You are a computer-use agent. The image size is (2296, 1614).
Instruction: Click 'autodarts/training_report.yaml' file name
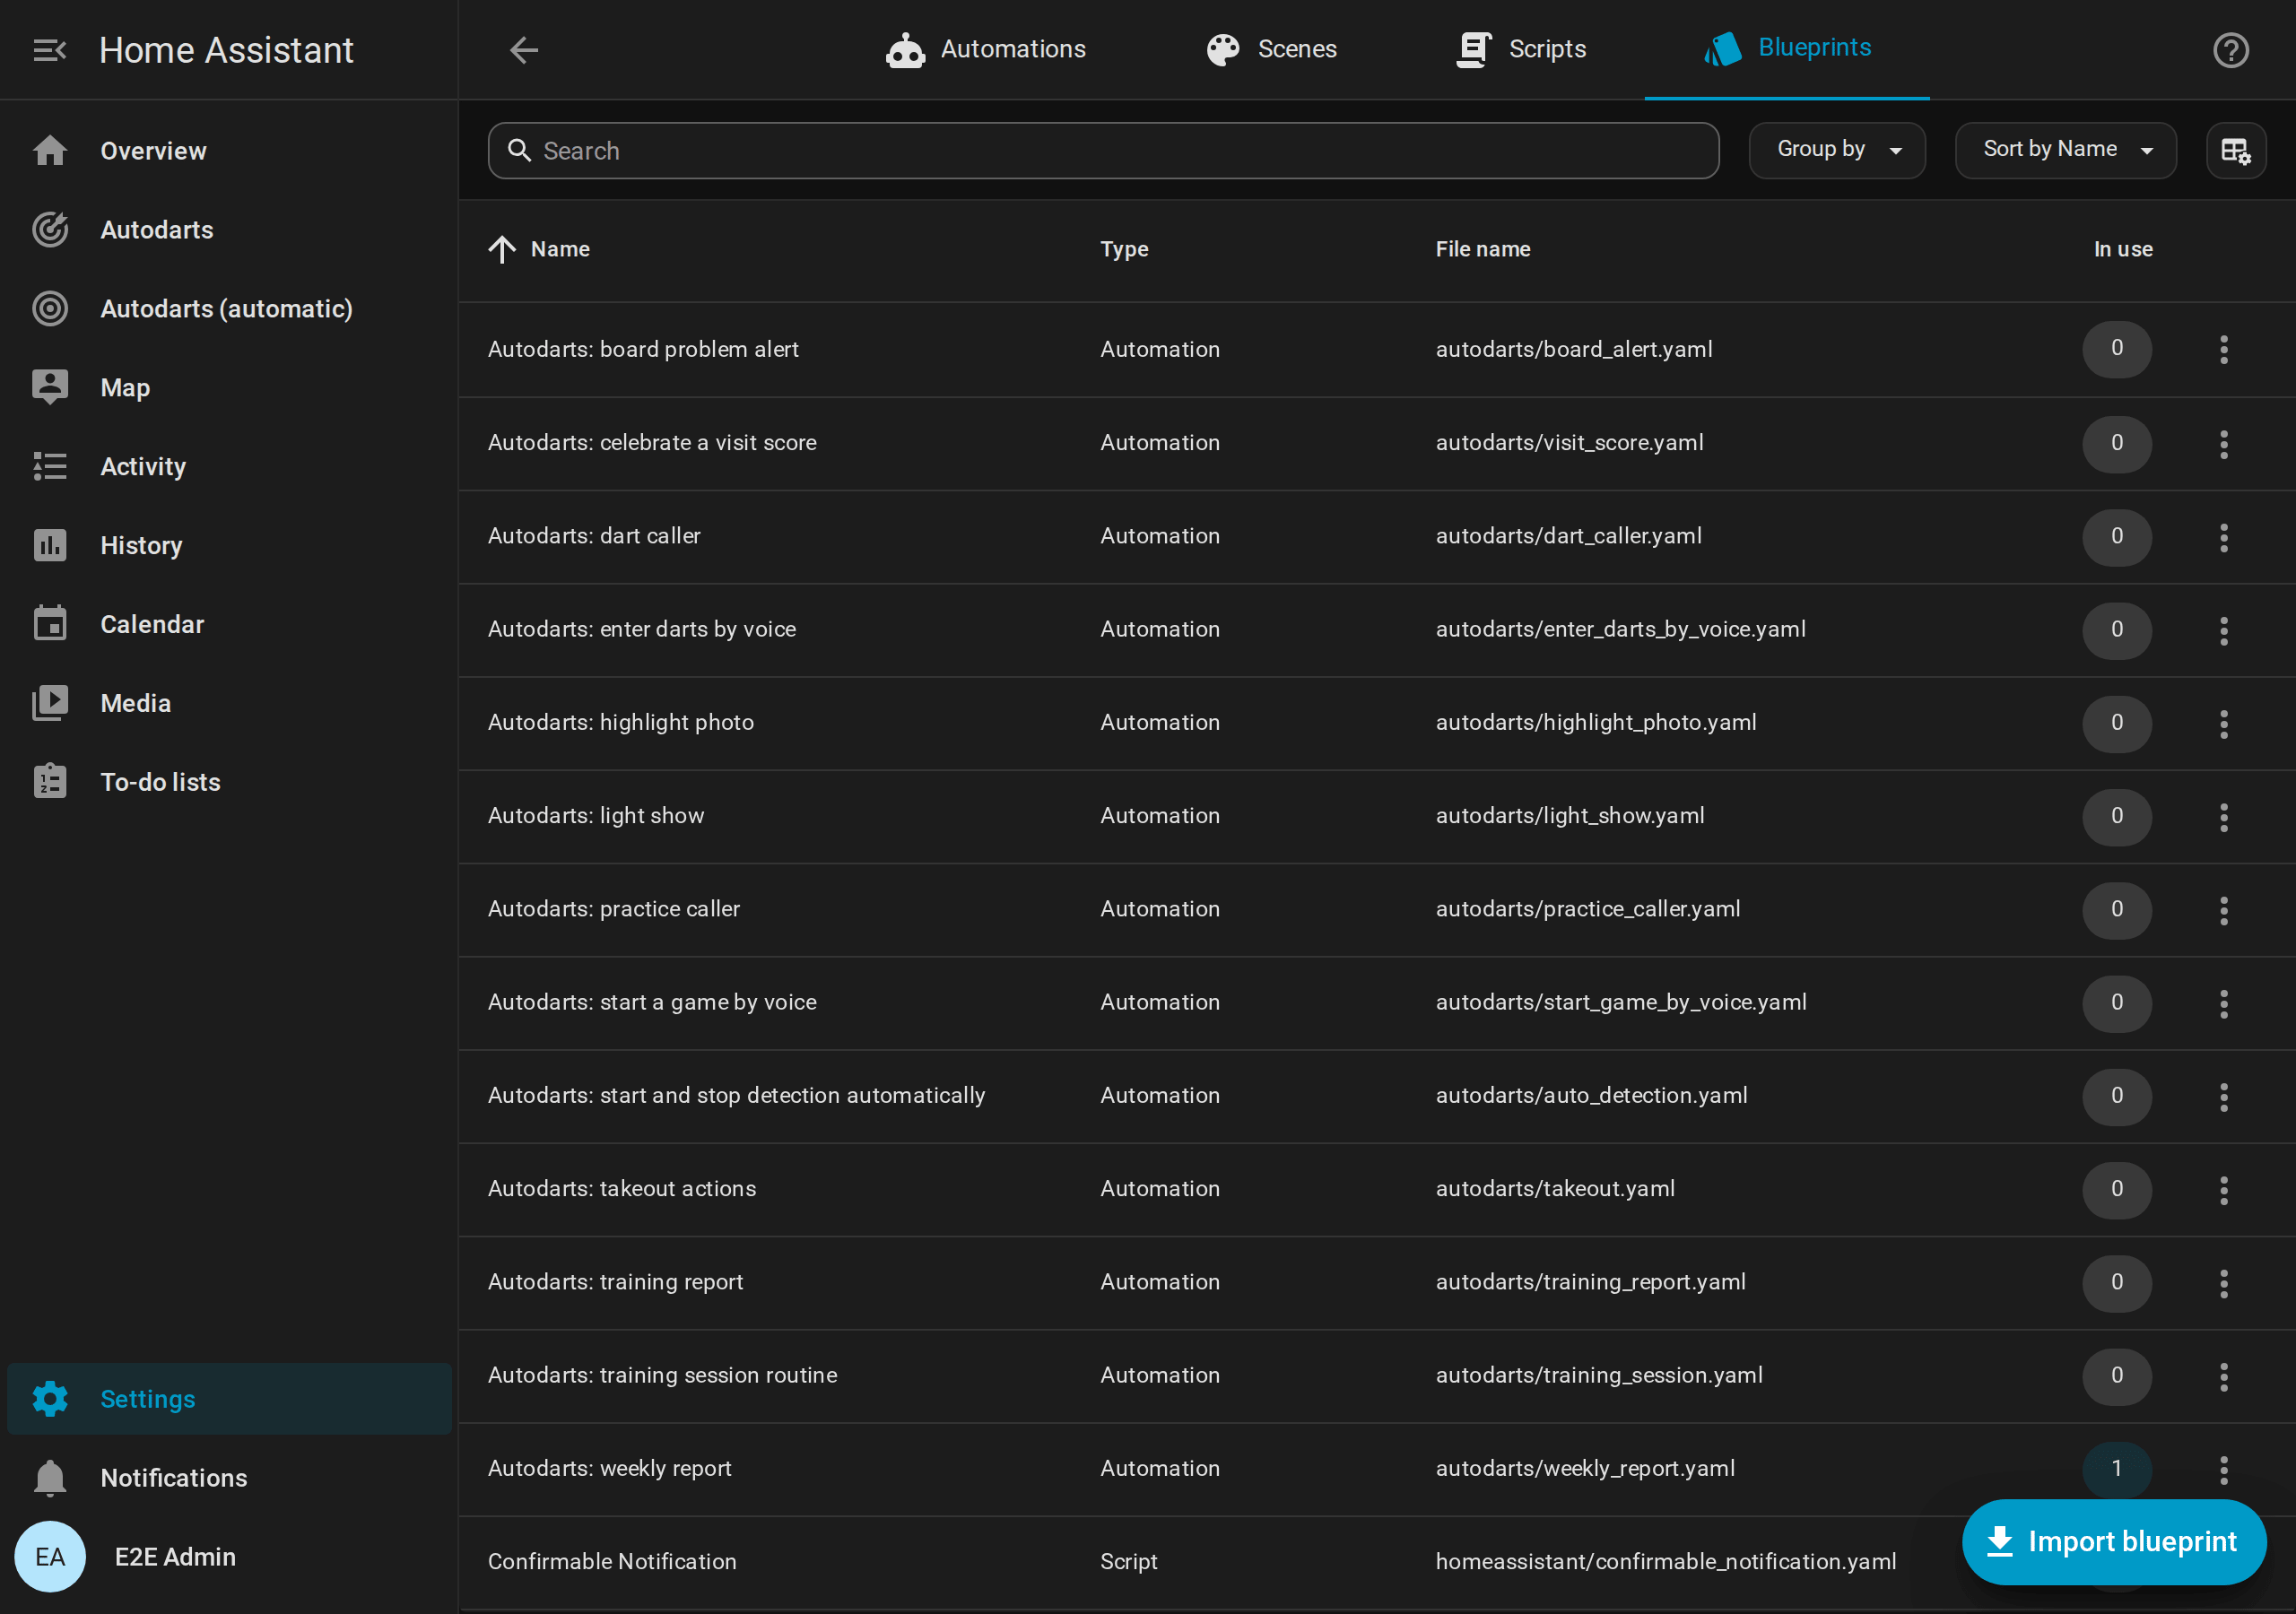coord(1590,1282)
